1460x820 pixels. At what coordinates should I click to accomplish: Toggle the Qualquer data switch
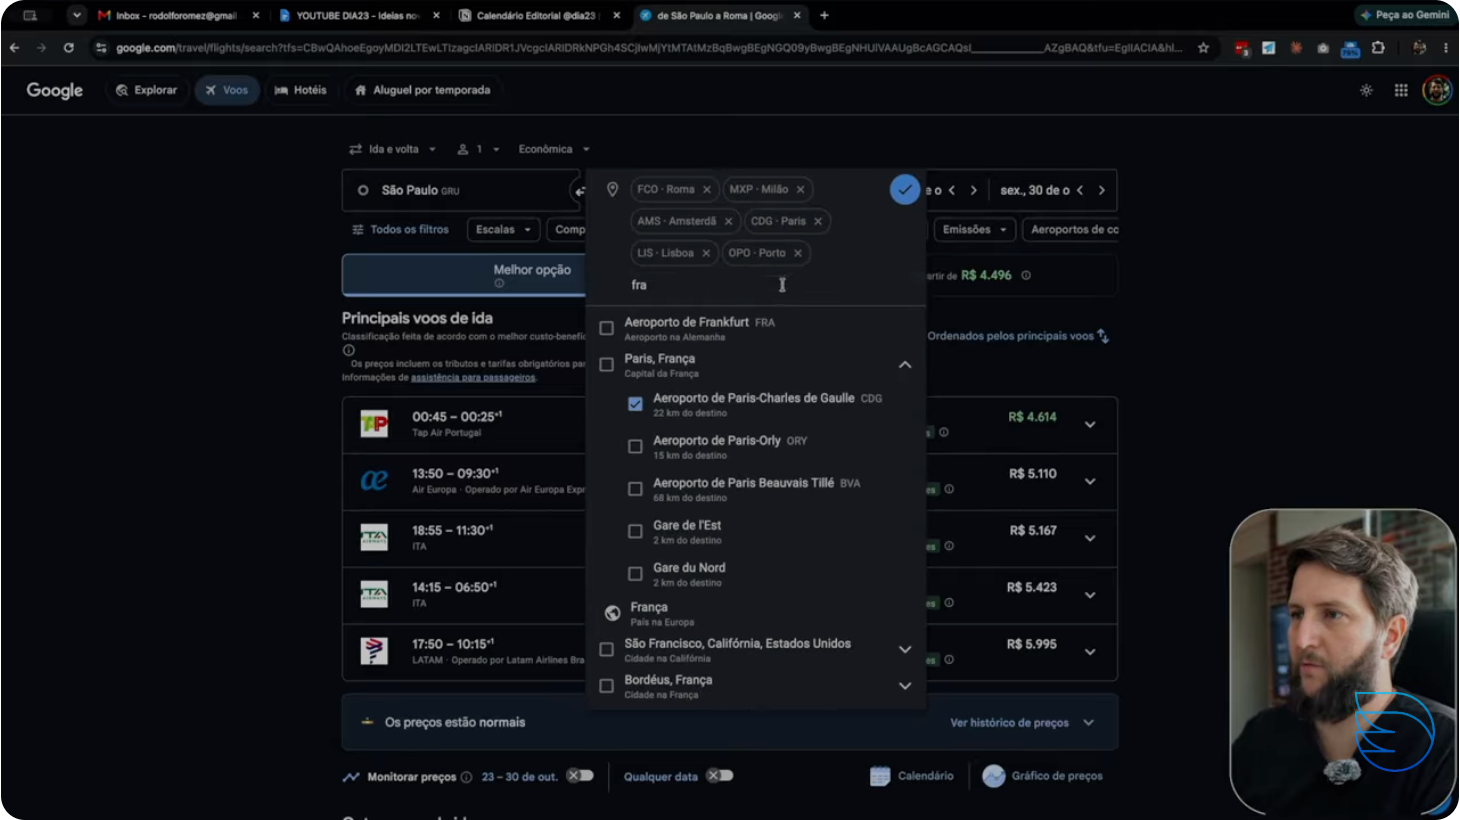[x=720, y=776]
